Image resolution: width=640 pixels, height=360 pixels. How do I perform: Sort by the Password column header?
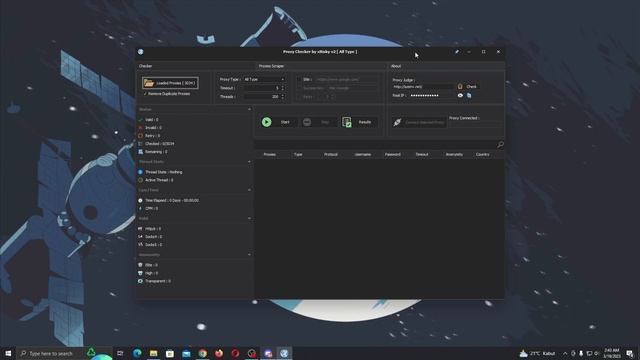click(x=393, y=155)
